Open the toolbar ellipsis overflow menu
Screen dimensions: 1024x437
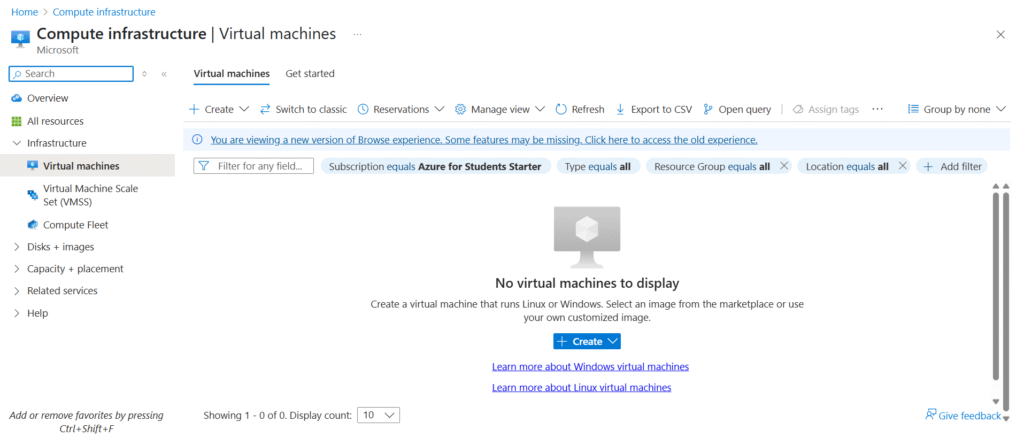click(x=877, y=109)
